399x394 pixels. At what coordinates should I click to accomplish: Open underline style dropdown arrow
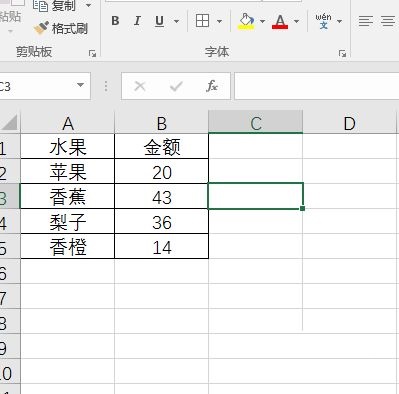pos(176,21)
